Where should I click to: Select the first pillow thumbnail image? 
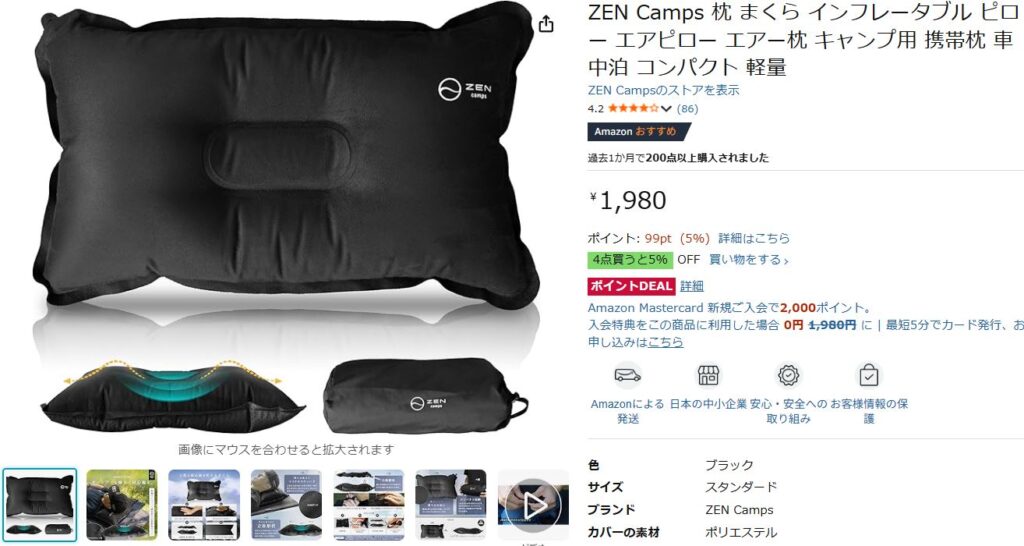pos(39,504)
